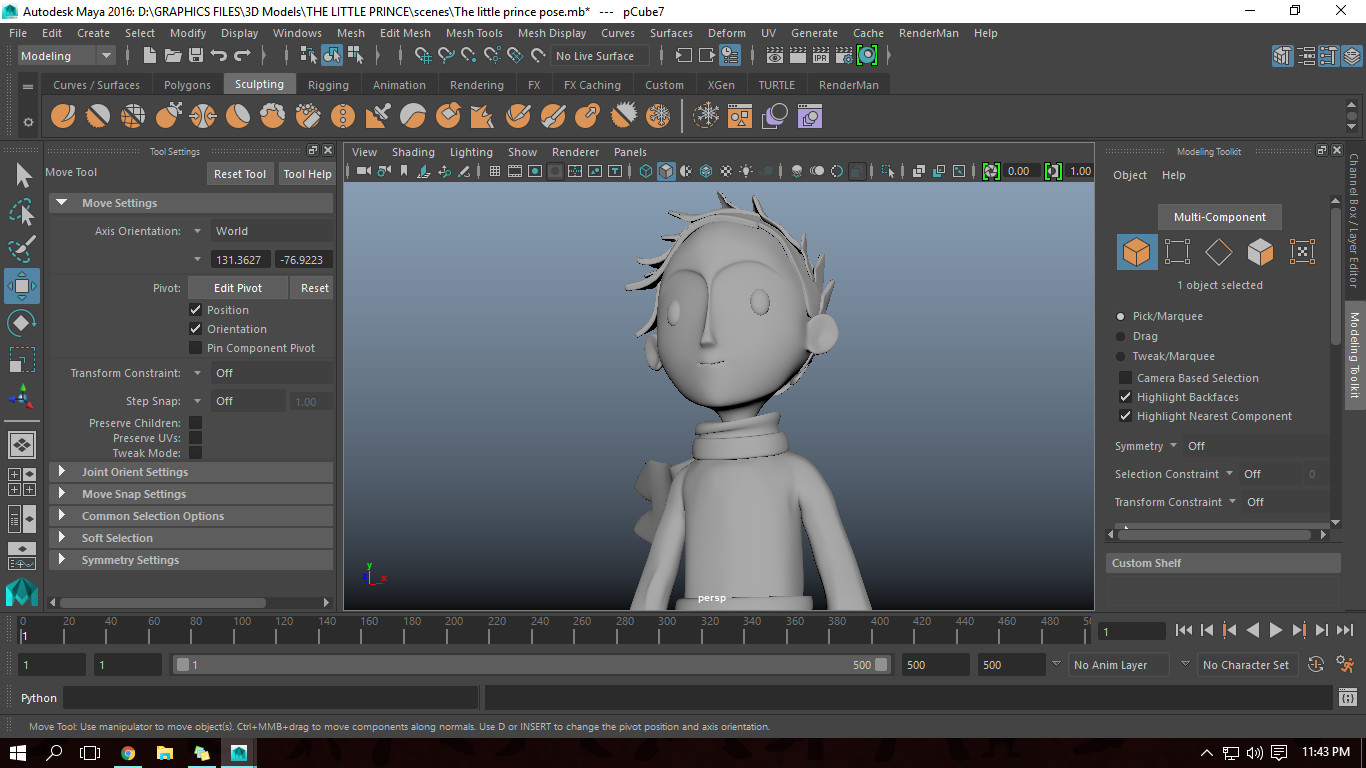Go to start of playback range
Image resolution: width=1366 pixels, height=768 pixels.
[x=1184, y=630]
